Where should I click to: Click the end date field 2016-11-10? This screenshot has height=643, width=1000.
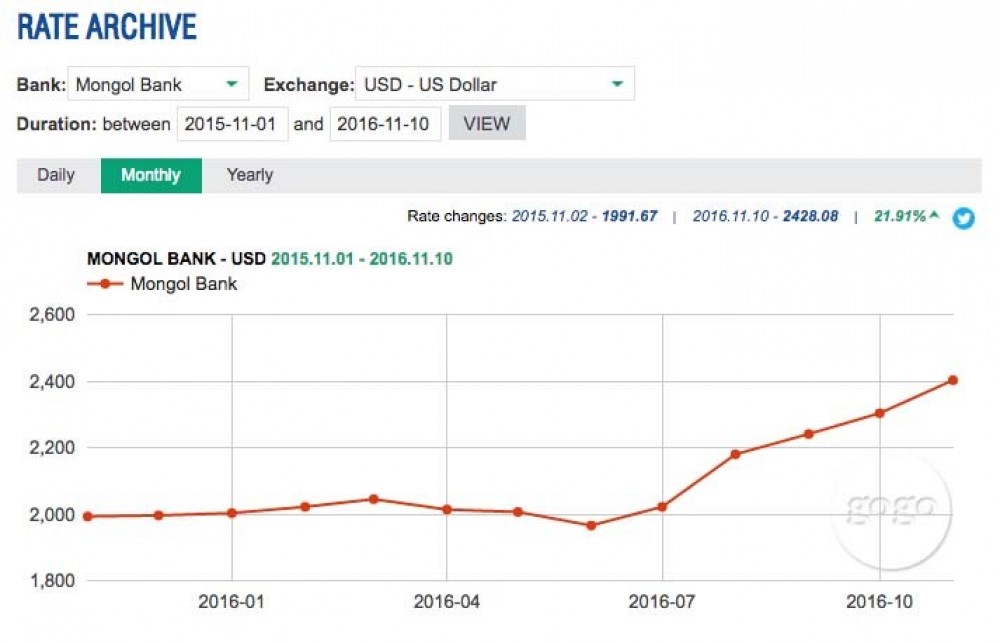coord(385,125)
